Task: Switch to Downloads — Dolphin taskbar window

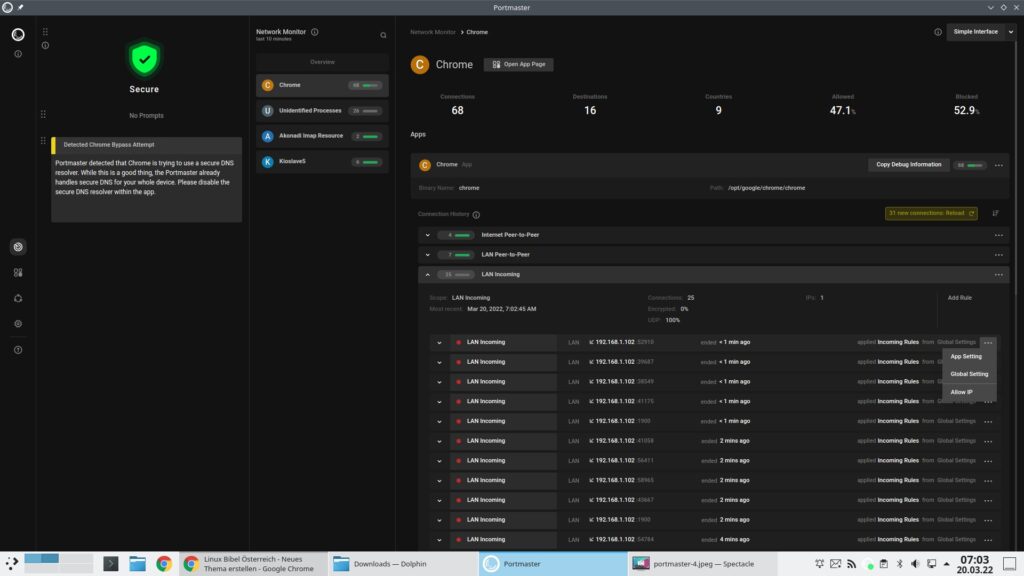Action: (403, 564)
